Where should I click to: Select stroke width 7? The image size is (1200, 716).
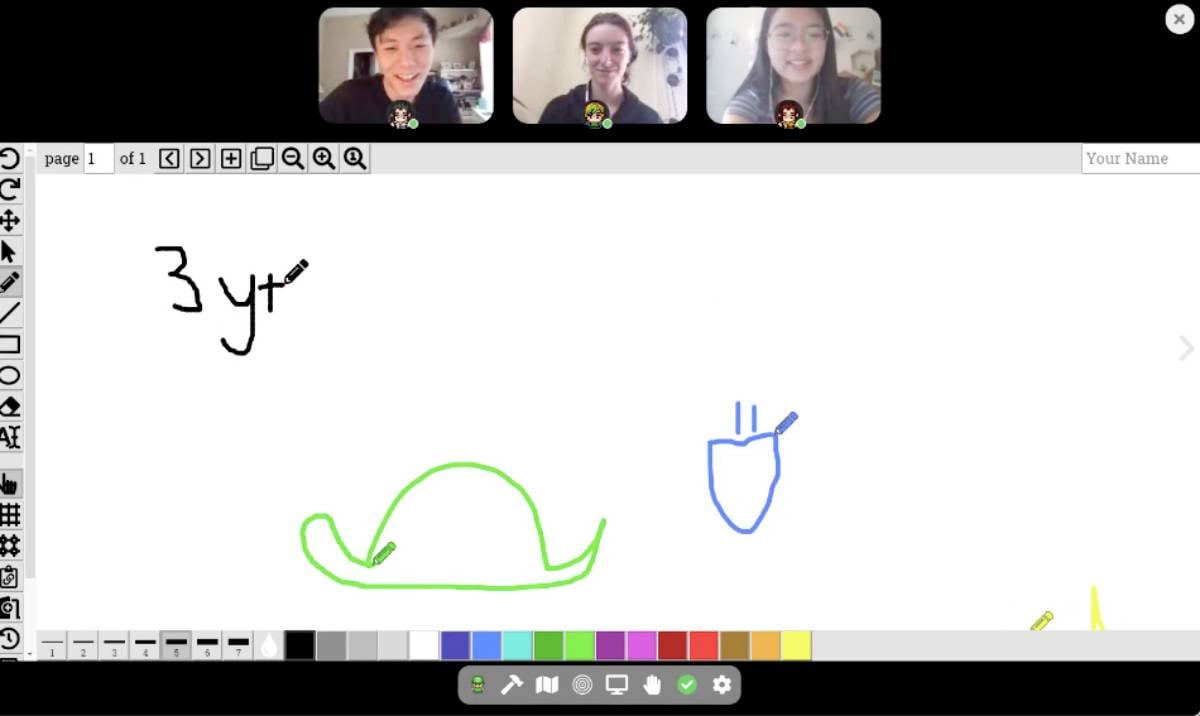(x=238, y=645)
